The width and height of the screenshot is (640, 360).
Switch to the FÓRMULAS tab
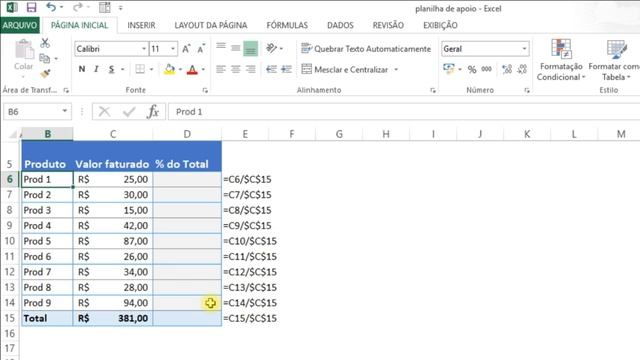pos(287,25)
